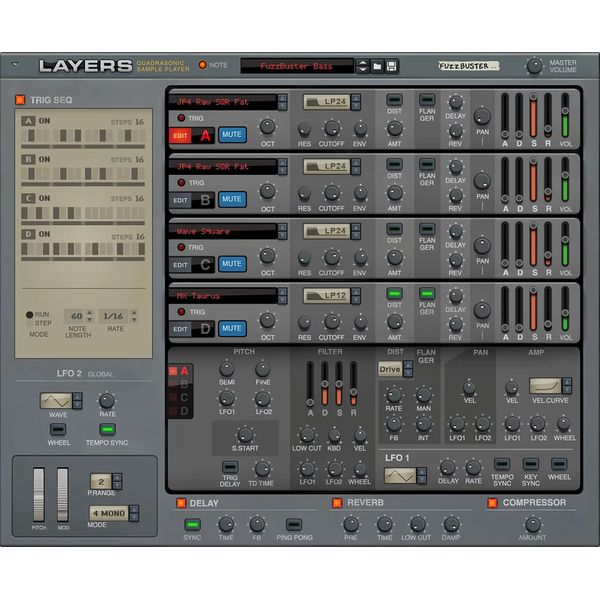Toggle TRIG DELAY button in Pitch section
Viewport: 600px width, 600px height.
point(230,467)
